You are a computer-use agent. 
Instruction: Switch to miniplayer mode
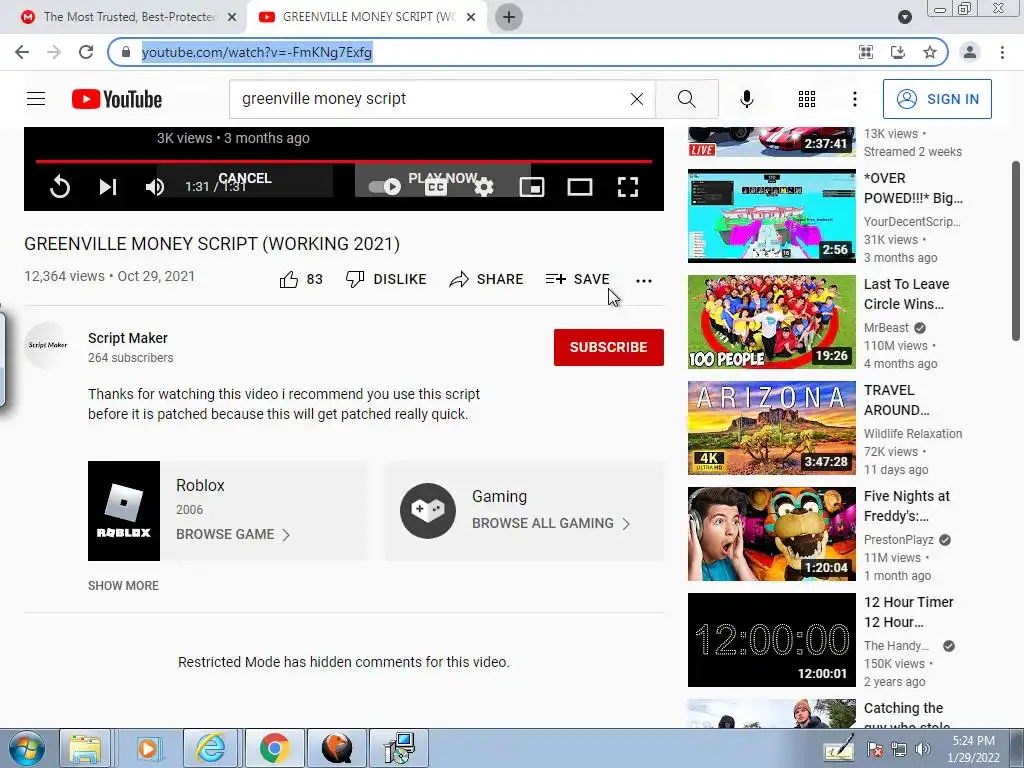[532, 187]
